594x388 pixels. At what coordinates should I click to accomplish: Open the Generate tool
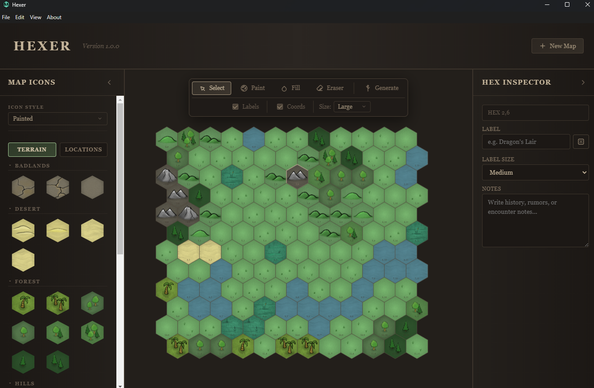(382, 88)
